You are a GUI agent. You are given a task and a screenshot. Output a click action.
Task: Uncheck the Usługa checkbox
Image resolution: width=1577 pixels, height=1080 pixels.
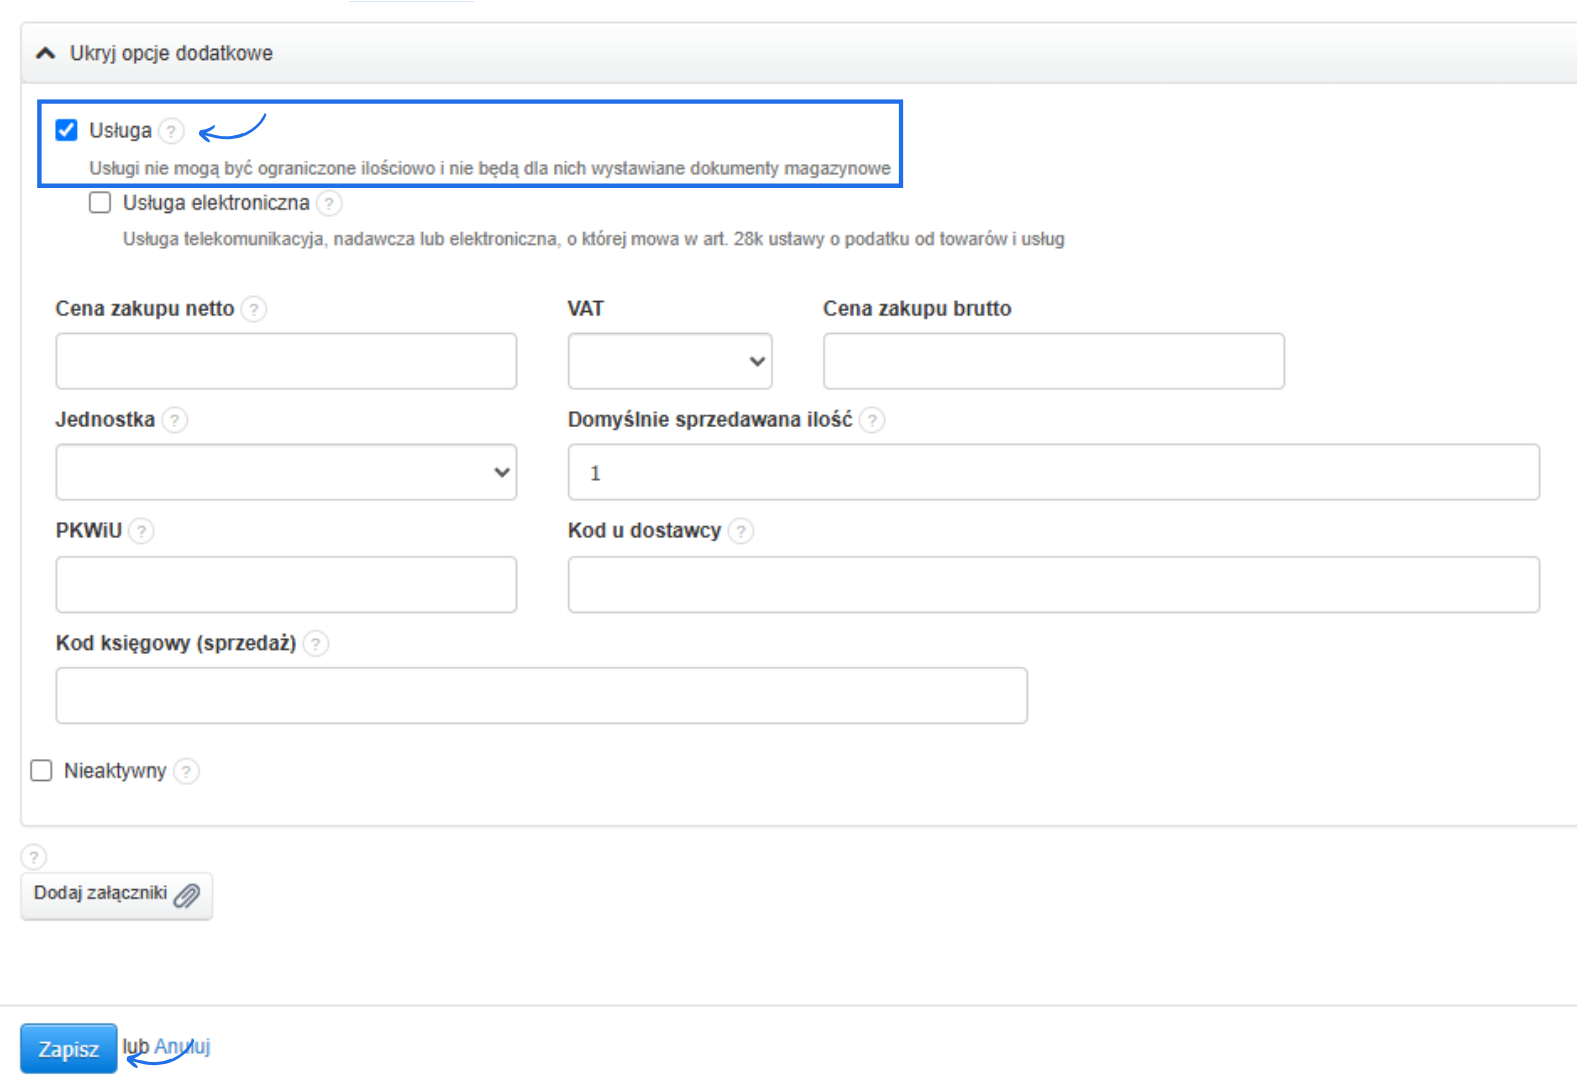[67, 130]
